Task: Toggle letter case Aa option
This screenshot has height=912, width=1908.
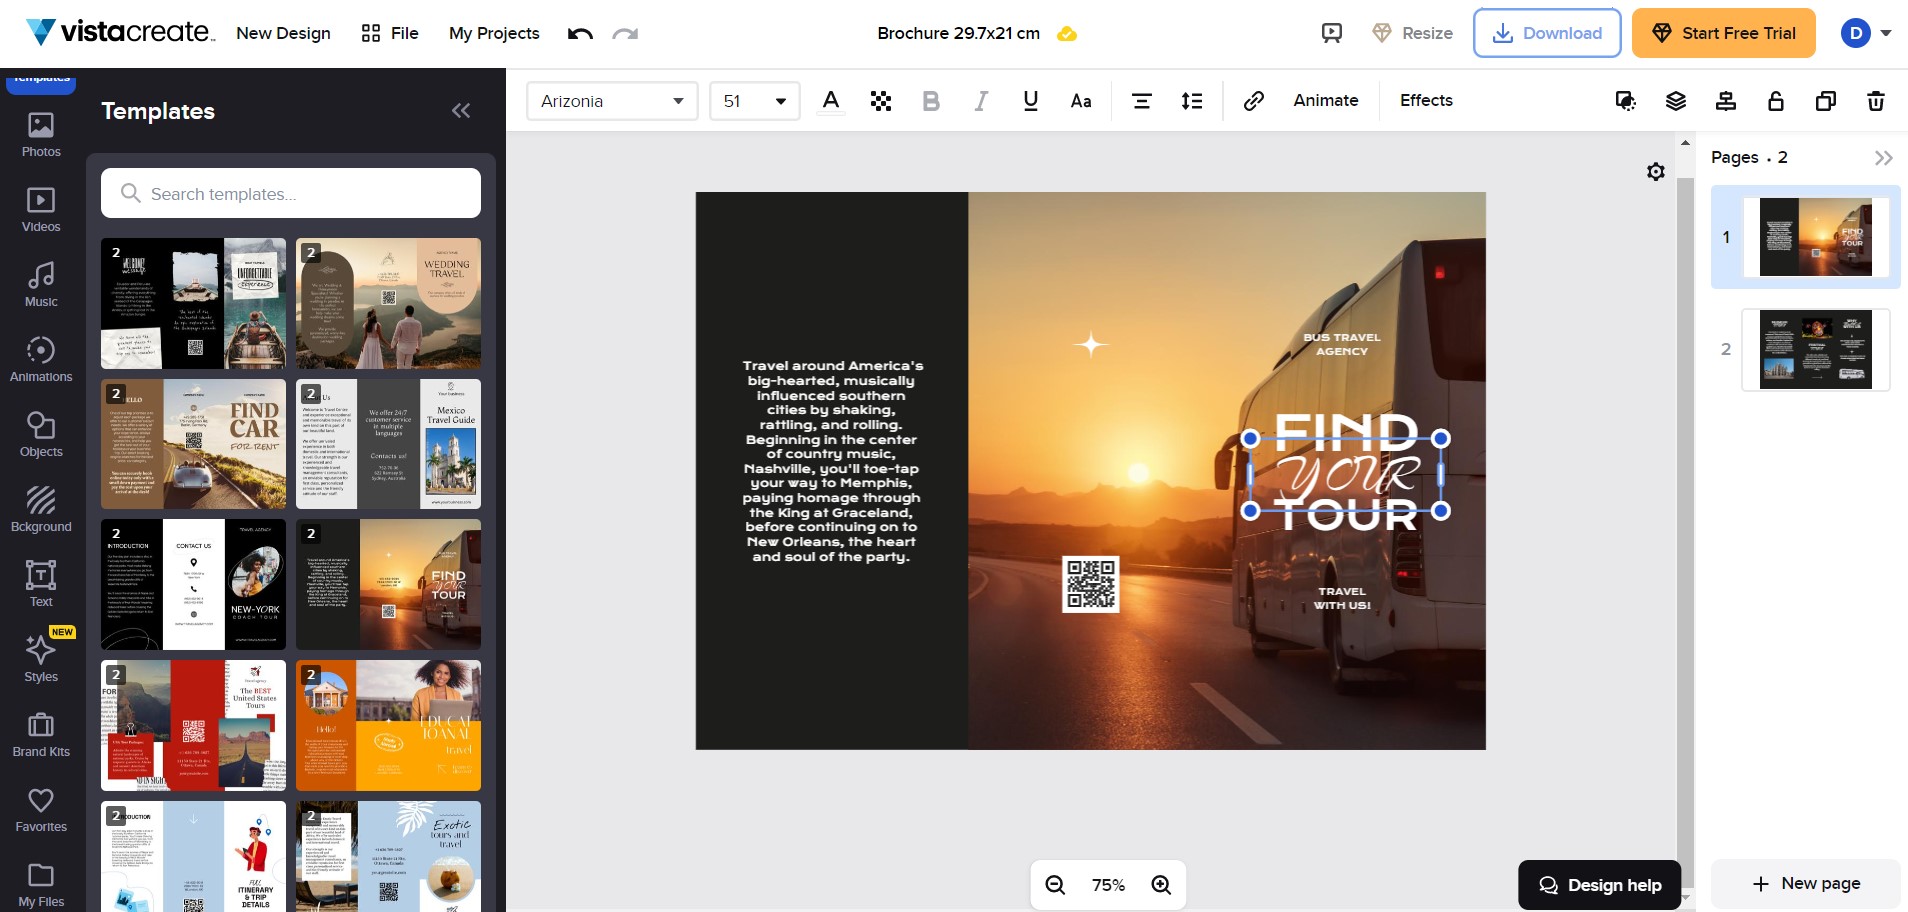Action: pos(1081,101)
